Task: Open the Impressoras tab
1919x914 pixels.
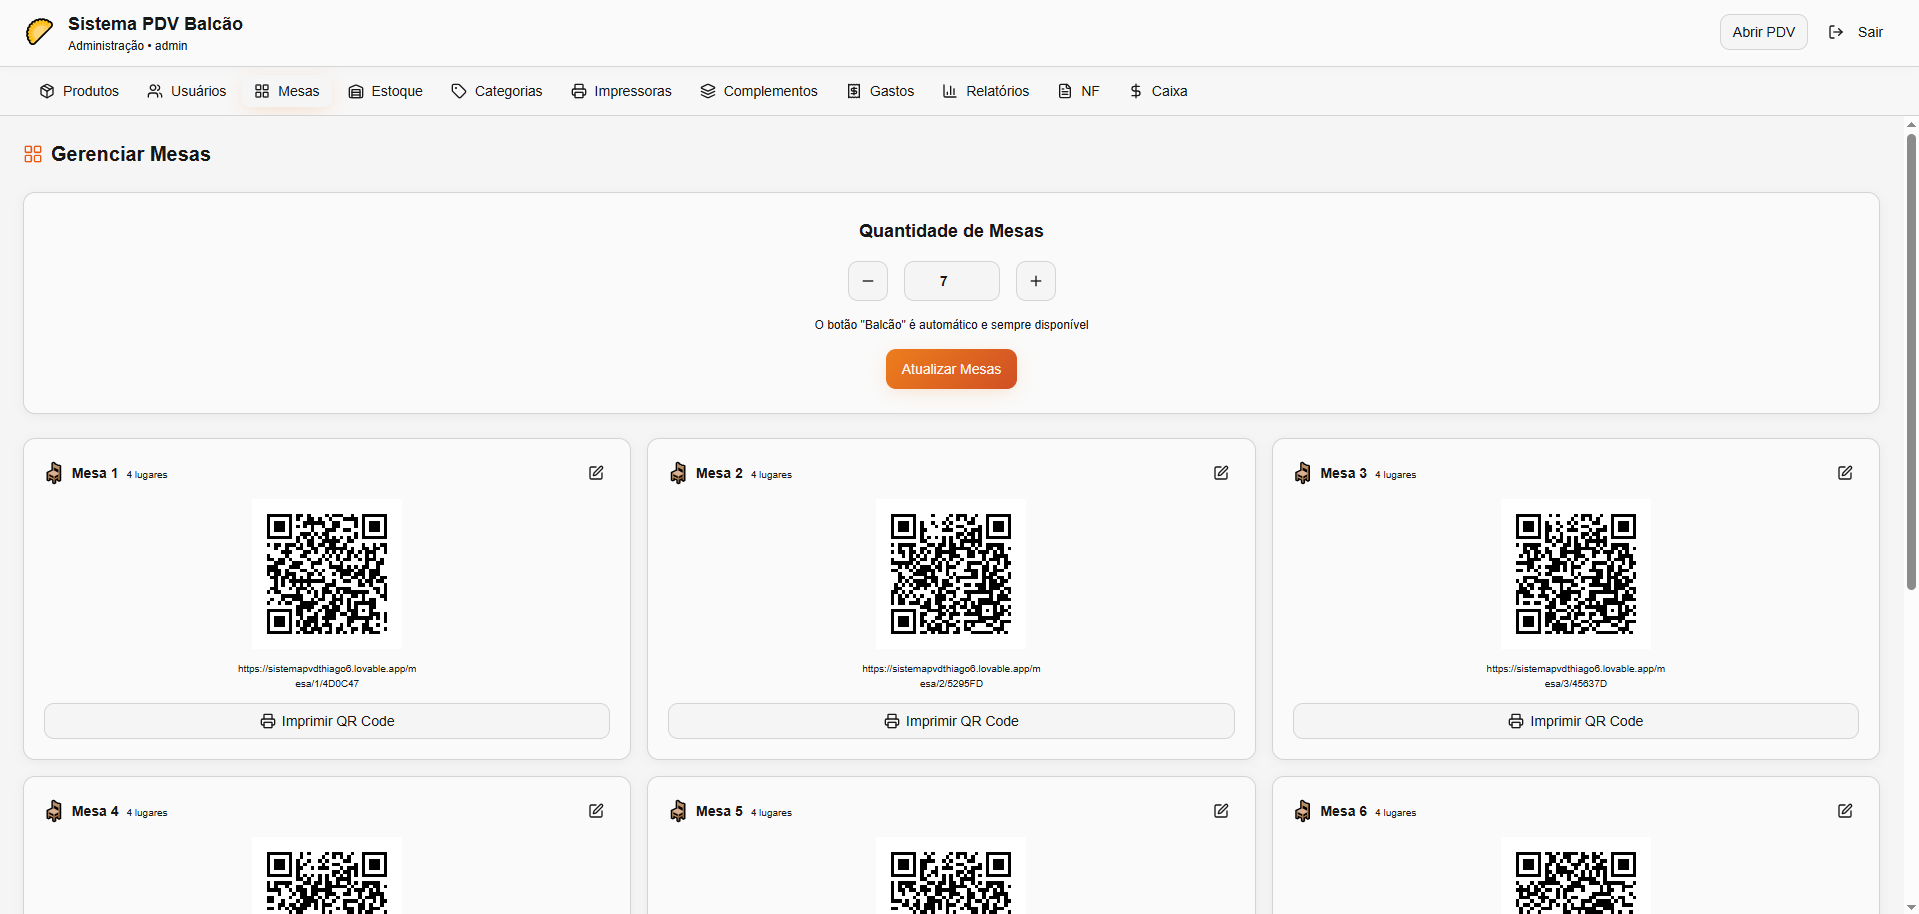Action: 621,91
